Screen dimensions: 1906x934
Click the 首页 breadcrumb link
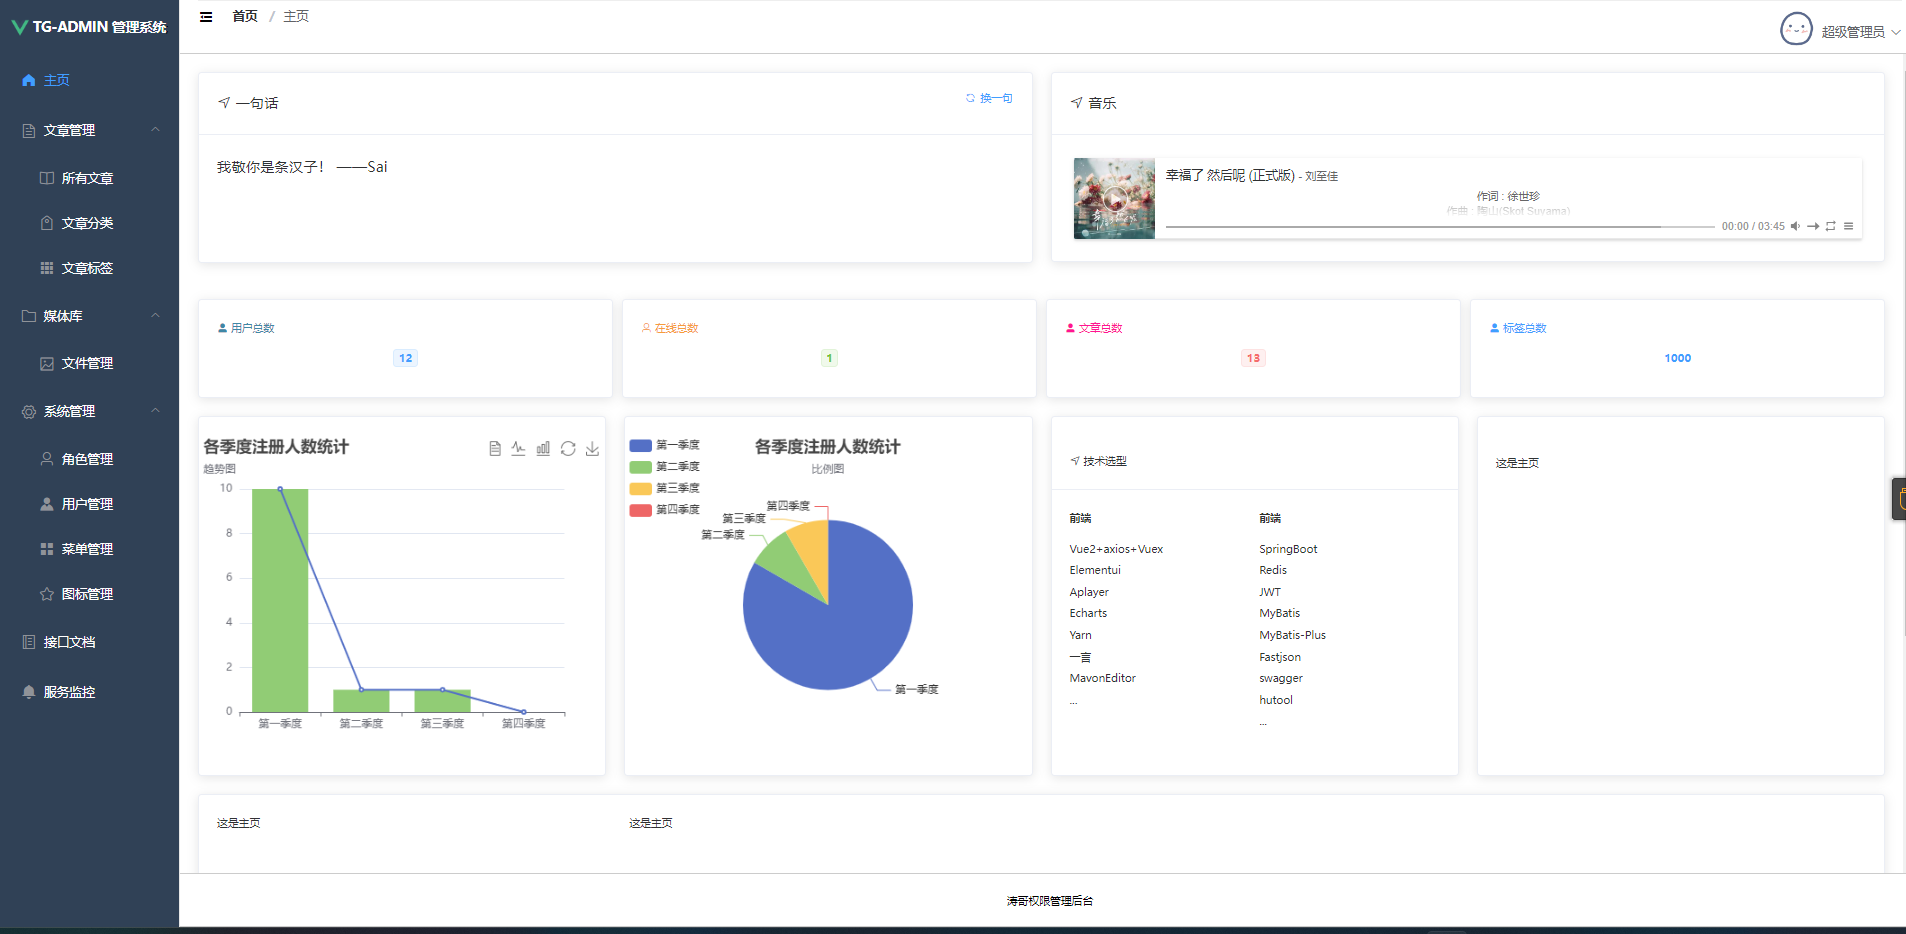(245, 16)
